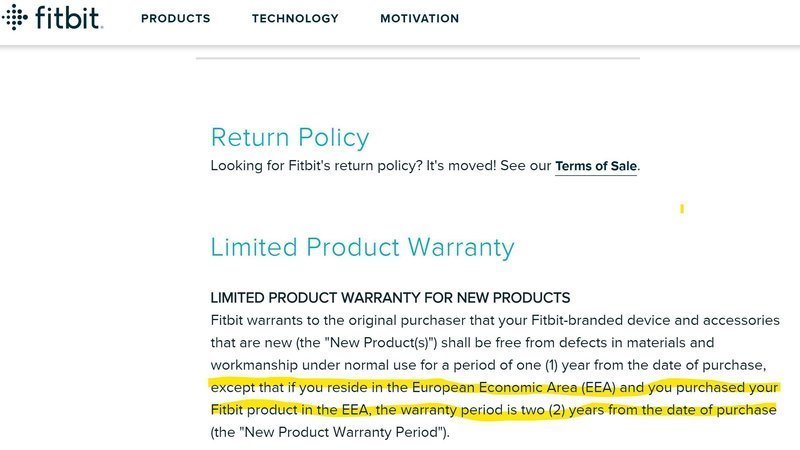The height and width of the screenshot is (450, 800).
Task: Click the LIMITED PRODUCT WARRANTY FOR NEW PRODUCTS subheading
Action: [x=390, y=298]
